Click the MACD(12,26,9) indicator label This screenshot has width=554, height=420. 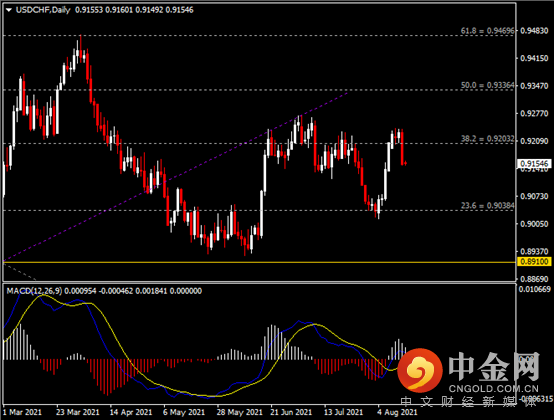(x=34, y=291)
